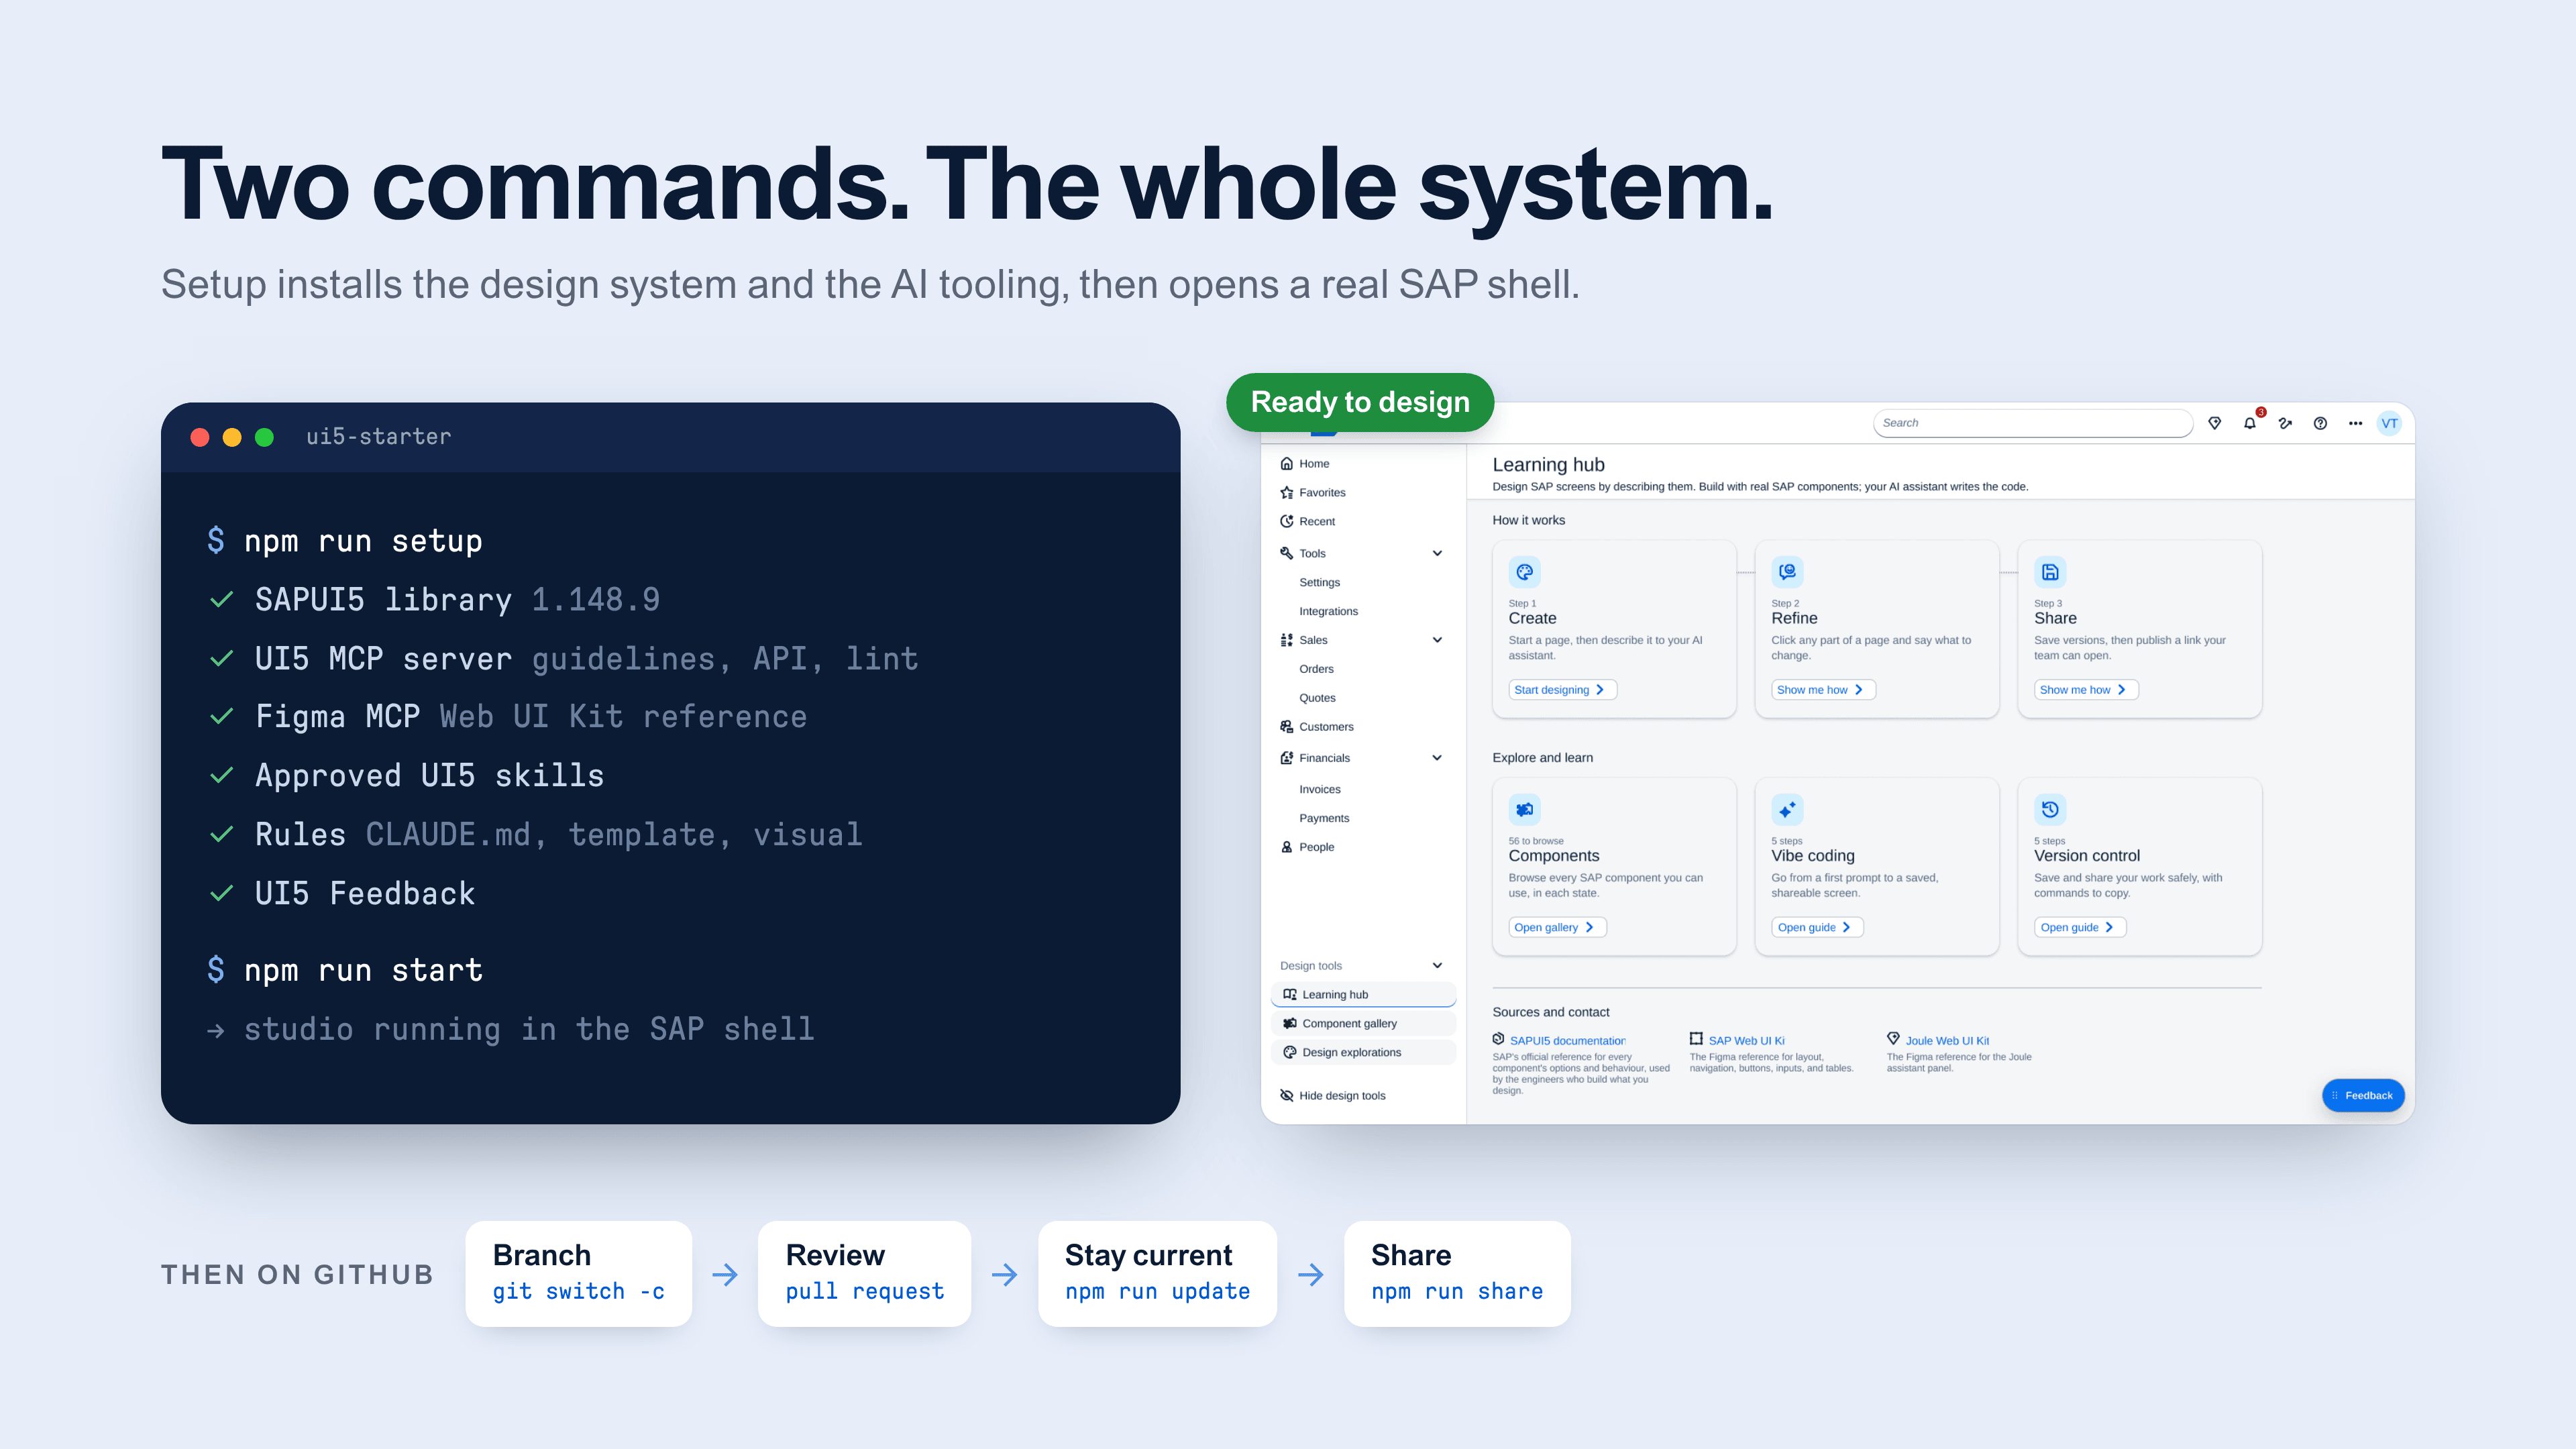Collapse the Financials section chevron
This screenshot has width=2576, height=1449.
click(1437, 757)
